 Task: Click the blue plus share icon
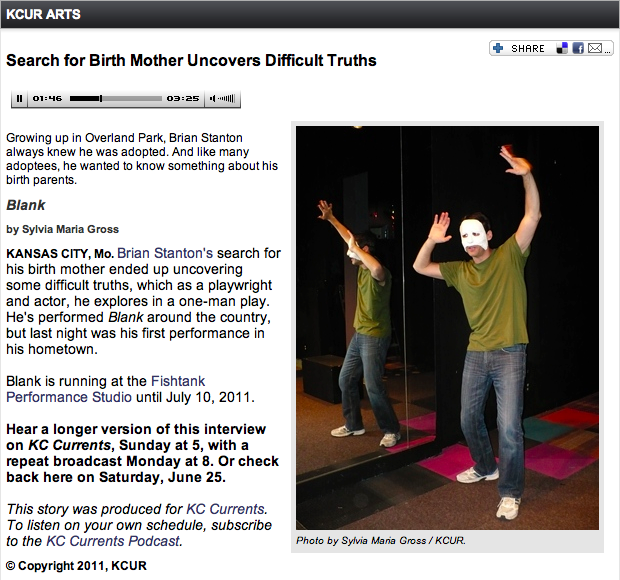(x=498, y=48)
